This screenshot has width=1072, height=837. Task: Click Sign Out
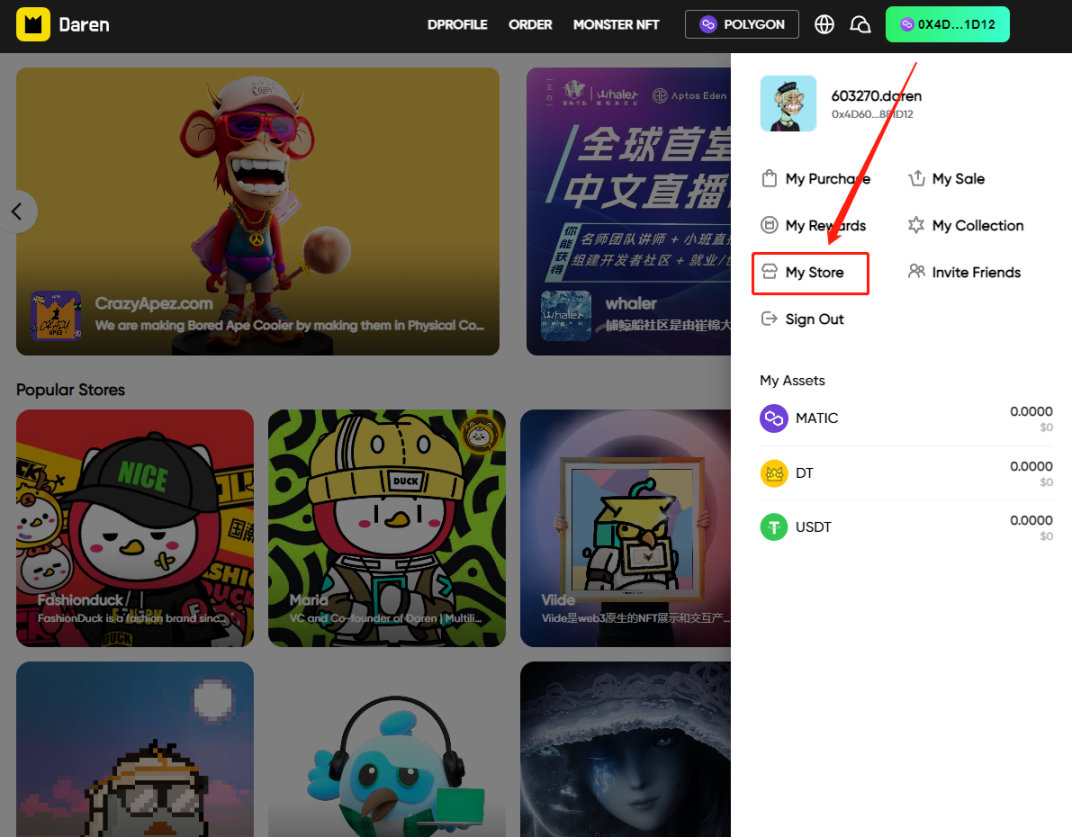pos(803,319)
